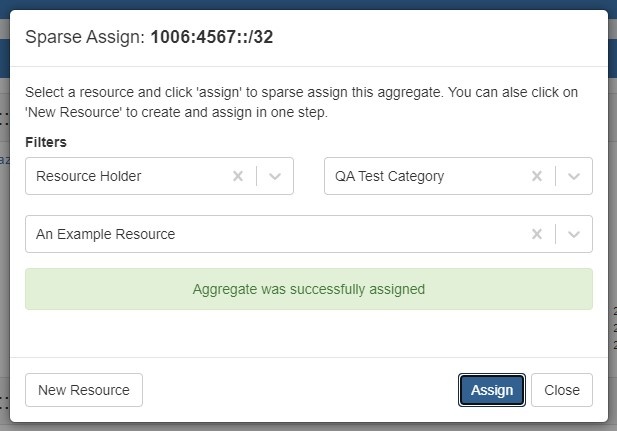Clear the An Example Resource selection
The width and height of the screenshot is (617, 431).
click(x=537, y=234)
